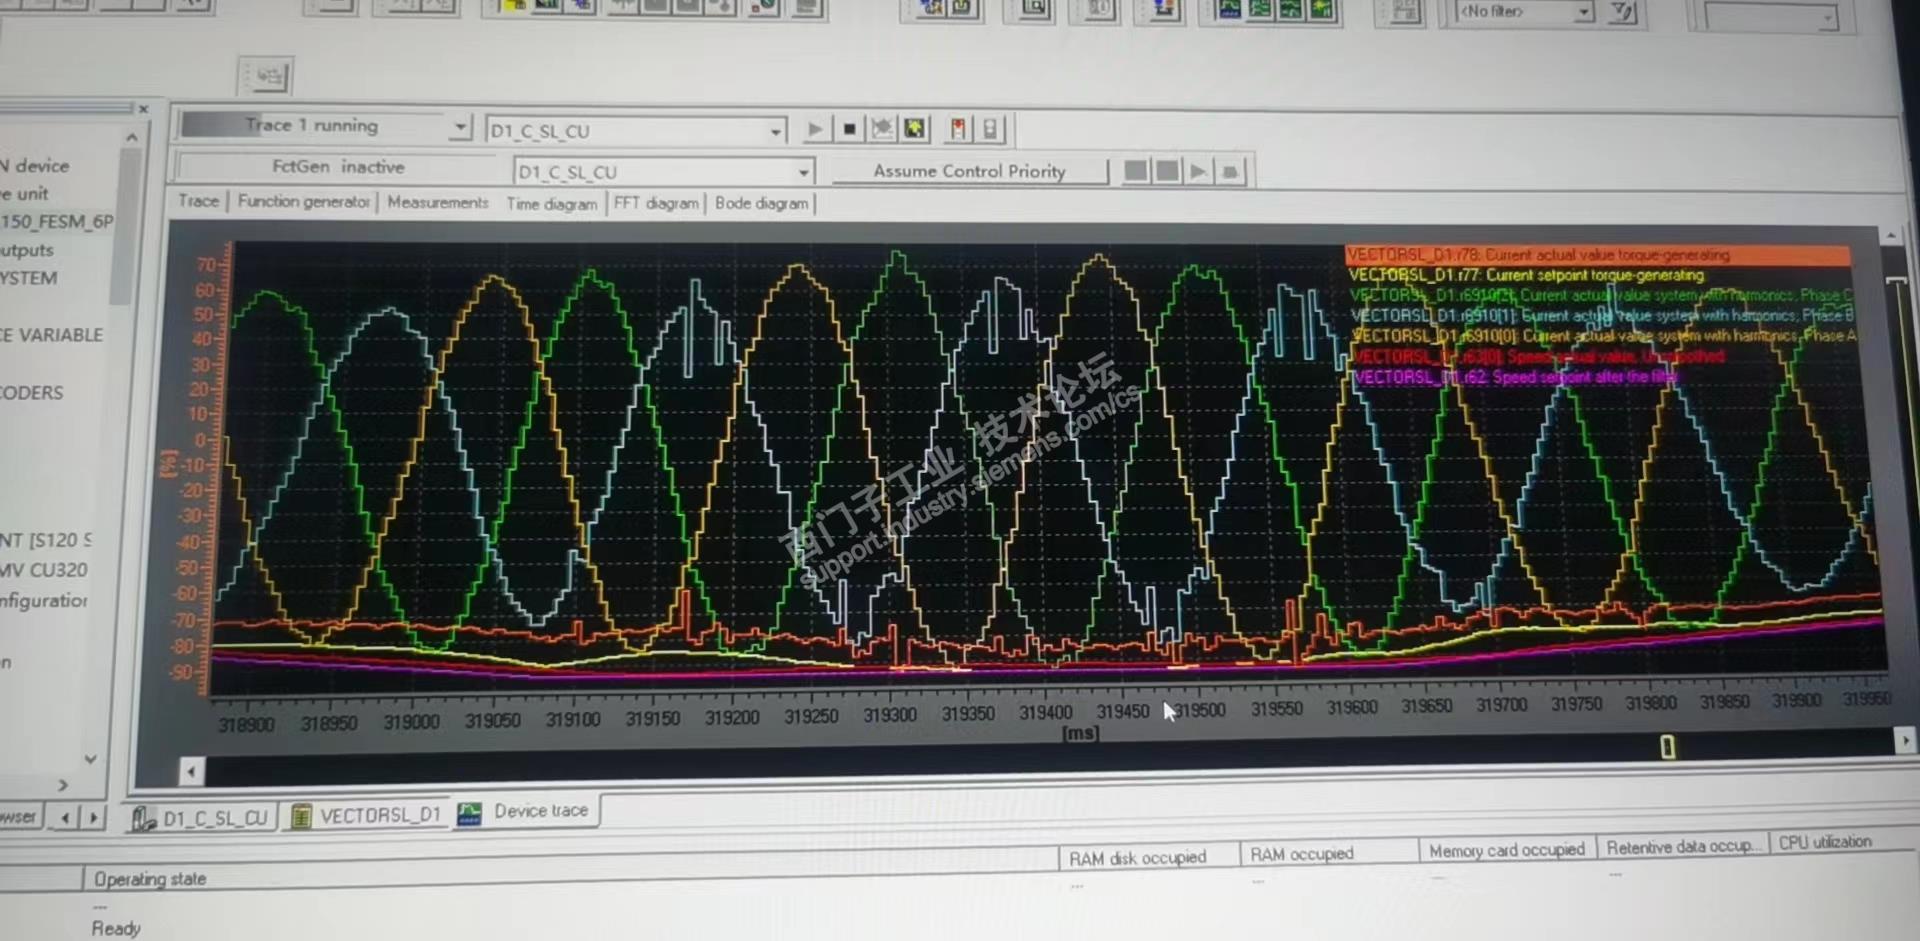Click the 319500 time axis label
Image resolution: width=1920 pixels, height=941 pixels.
(x=1199, y=710)
